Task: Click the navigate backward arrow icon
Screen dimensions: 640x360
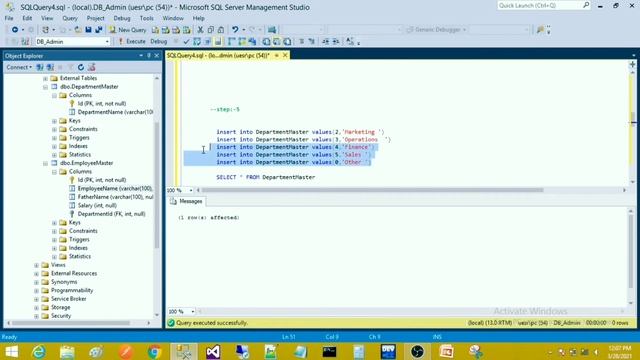Action: coord(15,30)
